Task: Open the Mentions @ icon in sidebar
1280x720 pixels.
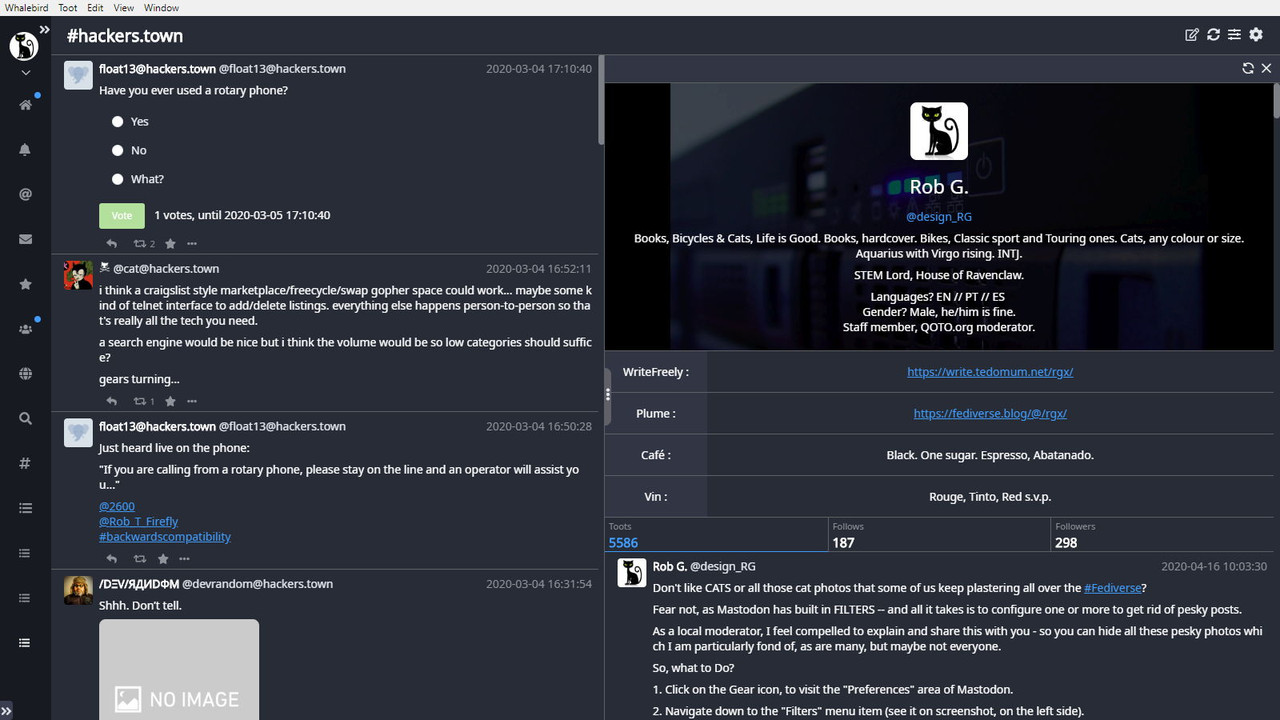Action: [25, 194]
